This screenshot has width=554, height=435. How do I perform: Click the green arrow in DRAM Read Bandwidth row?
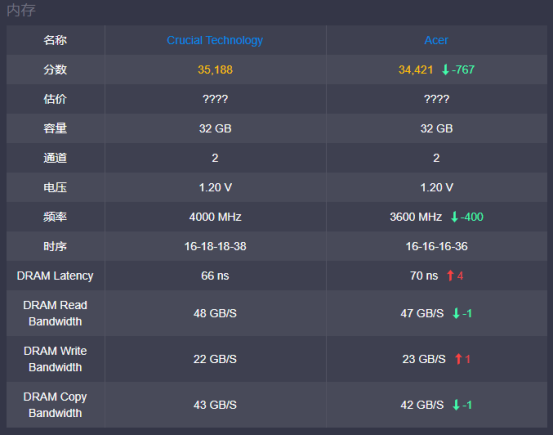click(x=456, y=313)
